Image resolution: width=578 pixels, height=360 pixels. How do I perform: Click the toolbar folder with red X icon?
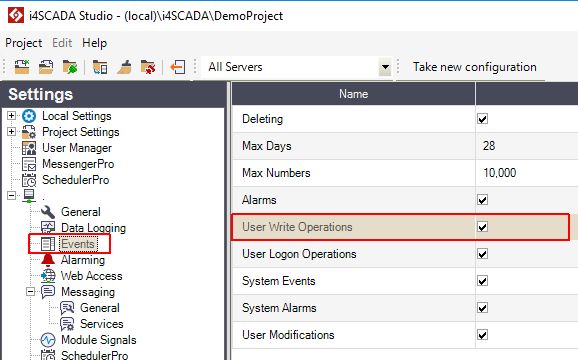click(148, 67)
